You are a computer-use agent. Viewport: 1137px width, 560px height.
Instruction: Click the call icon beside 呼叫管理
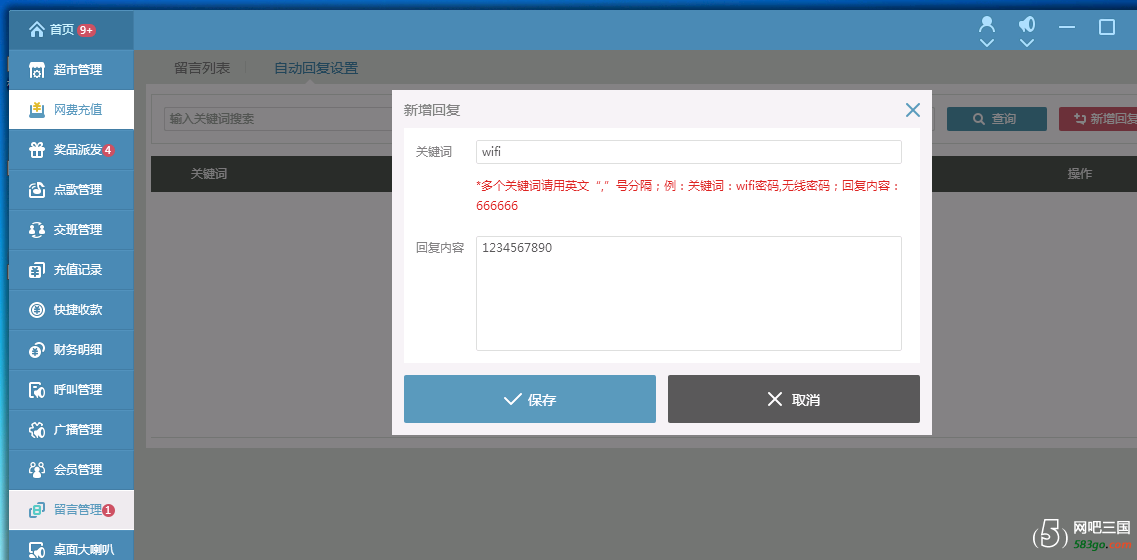(x=37, y=390)
